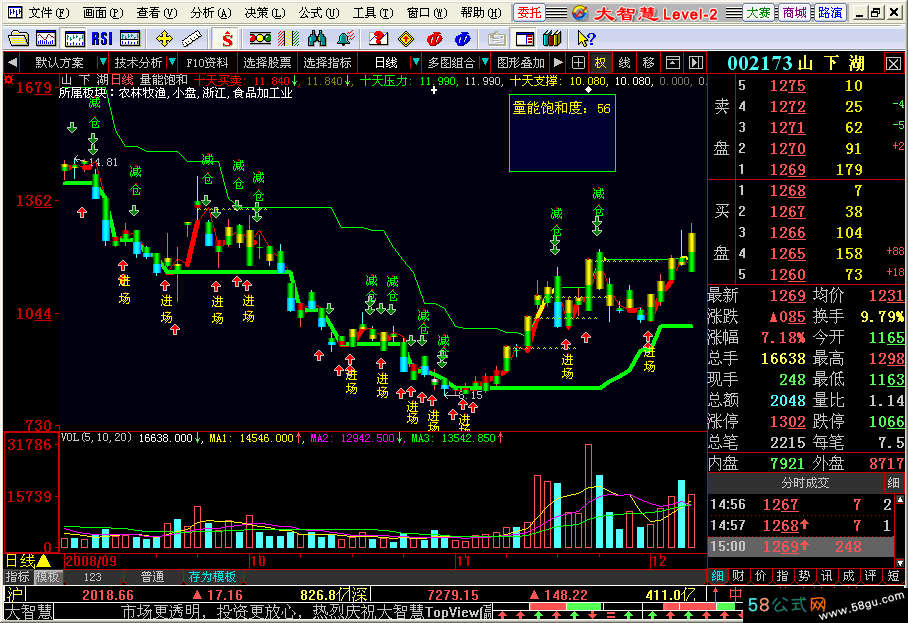Click the red circle icon
The image size is (908, 623).
click(x=434, y=39)
